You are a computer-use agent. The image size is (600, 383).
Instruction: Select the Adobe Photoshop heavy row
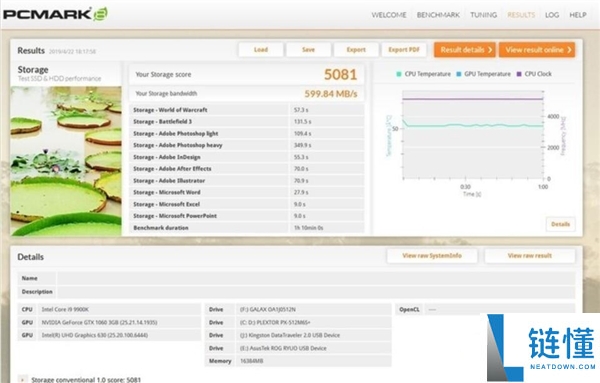point(247,145)
